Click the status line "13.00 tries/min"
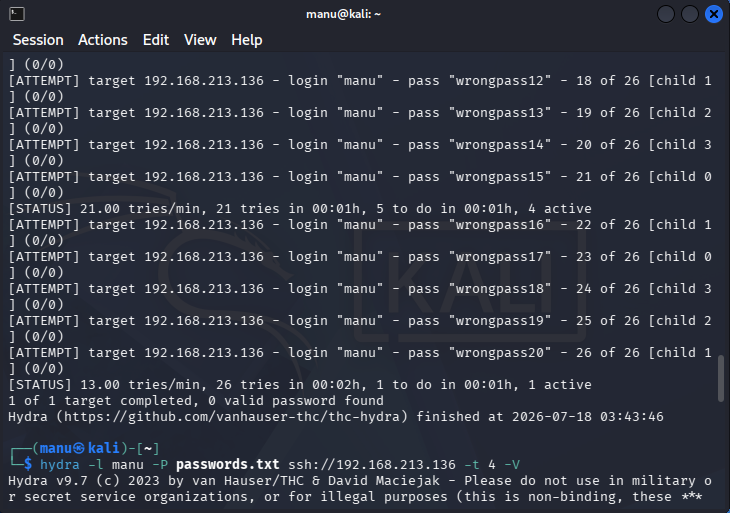 pos(300,385)
